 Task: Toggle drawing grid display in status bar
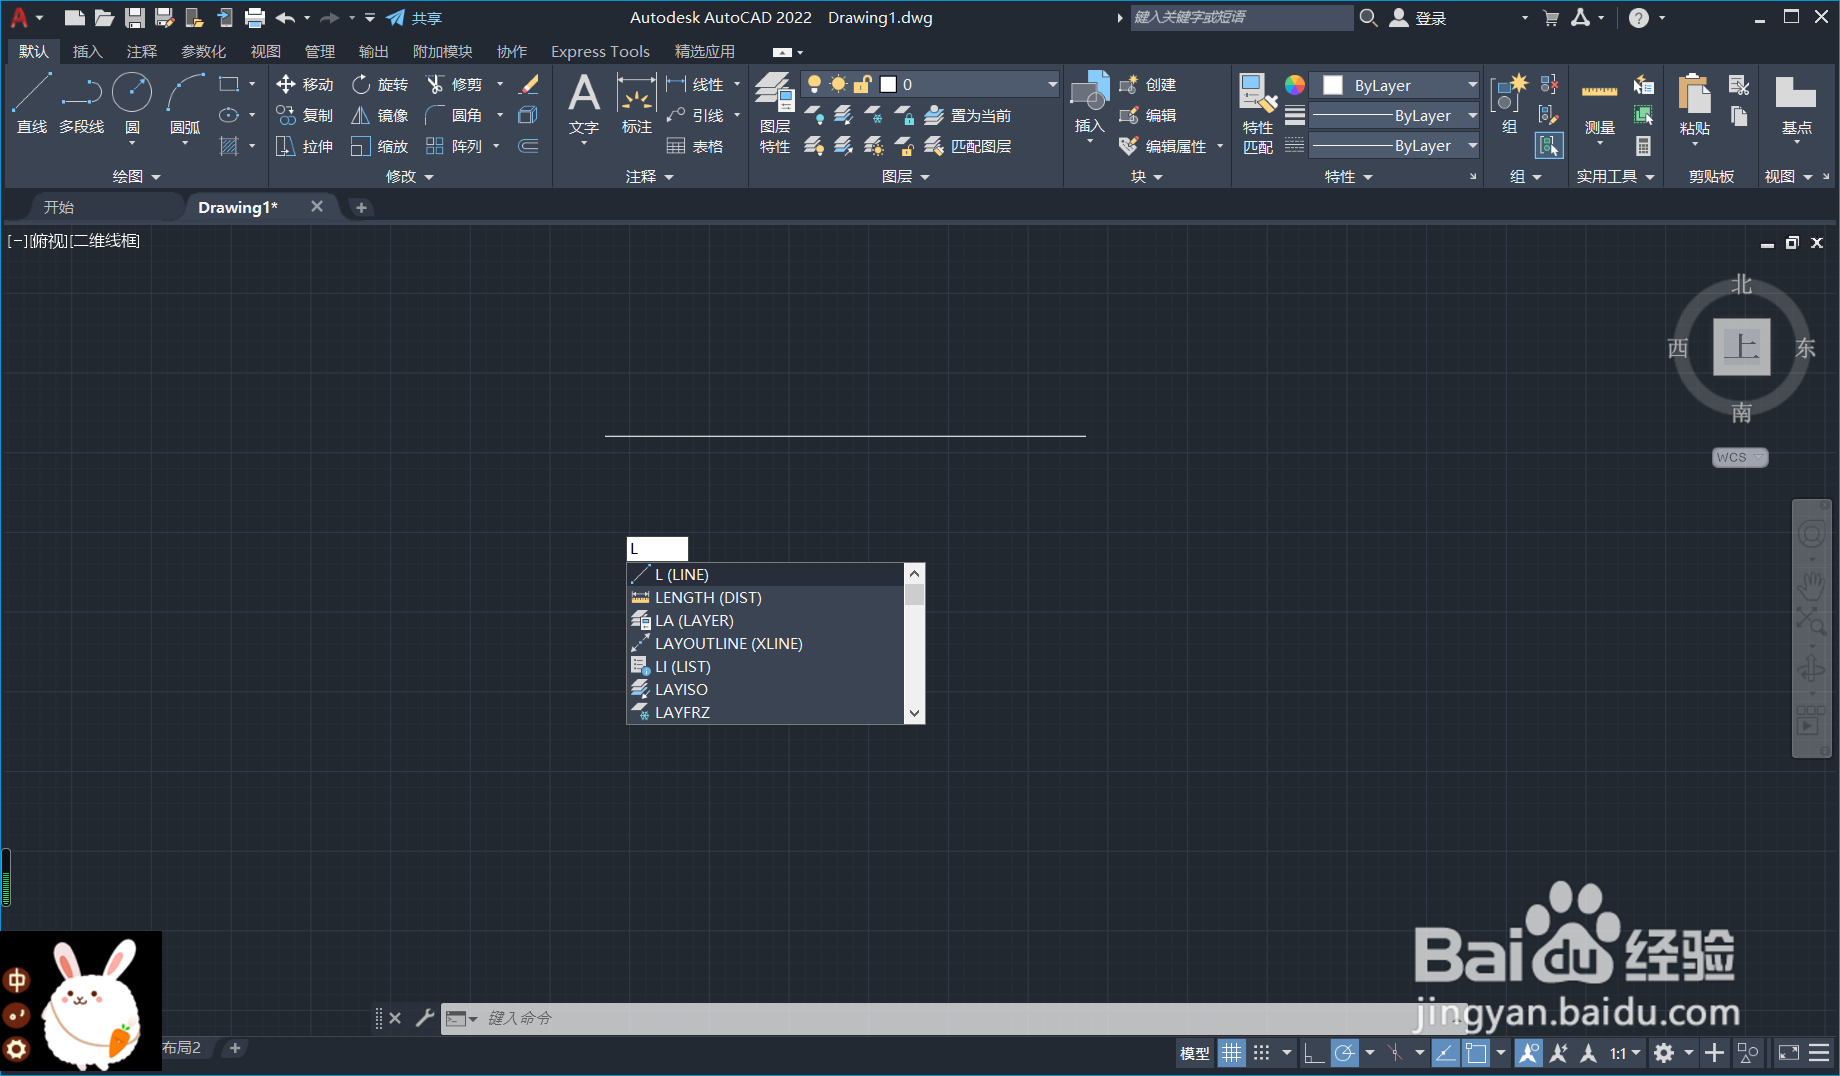(x=1232, y=1053)
